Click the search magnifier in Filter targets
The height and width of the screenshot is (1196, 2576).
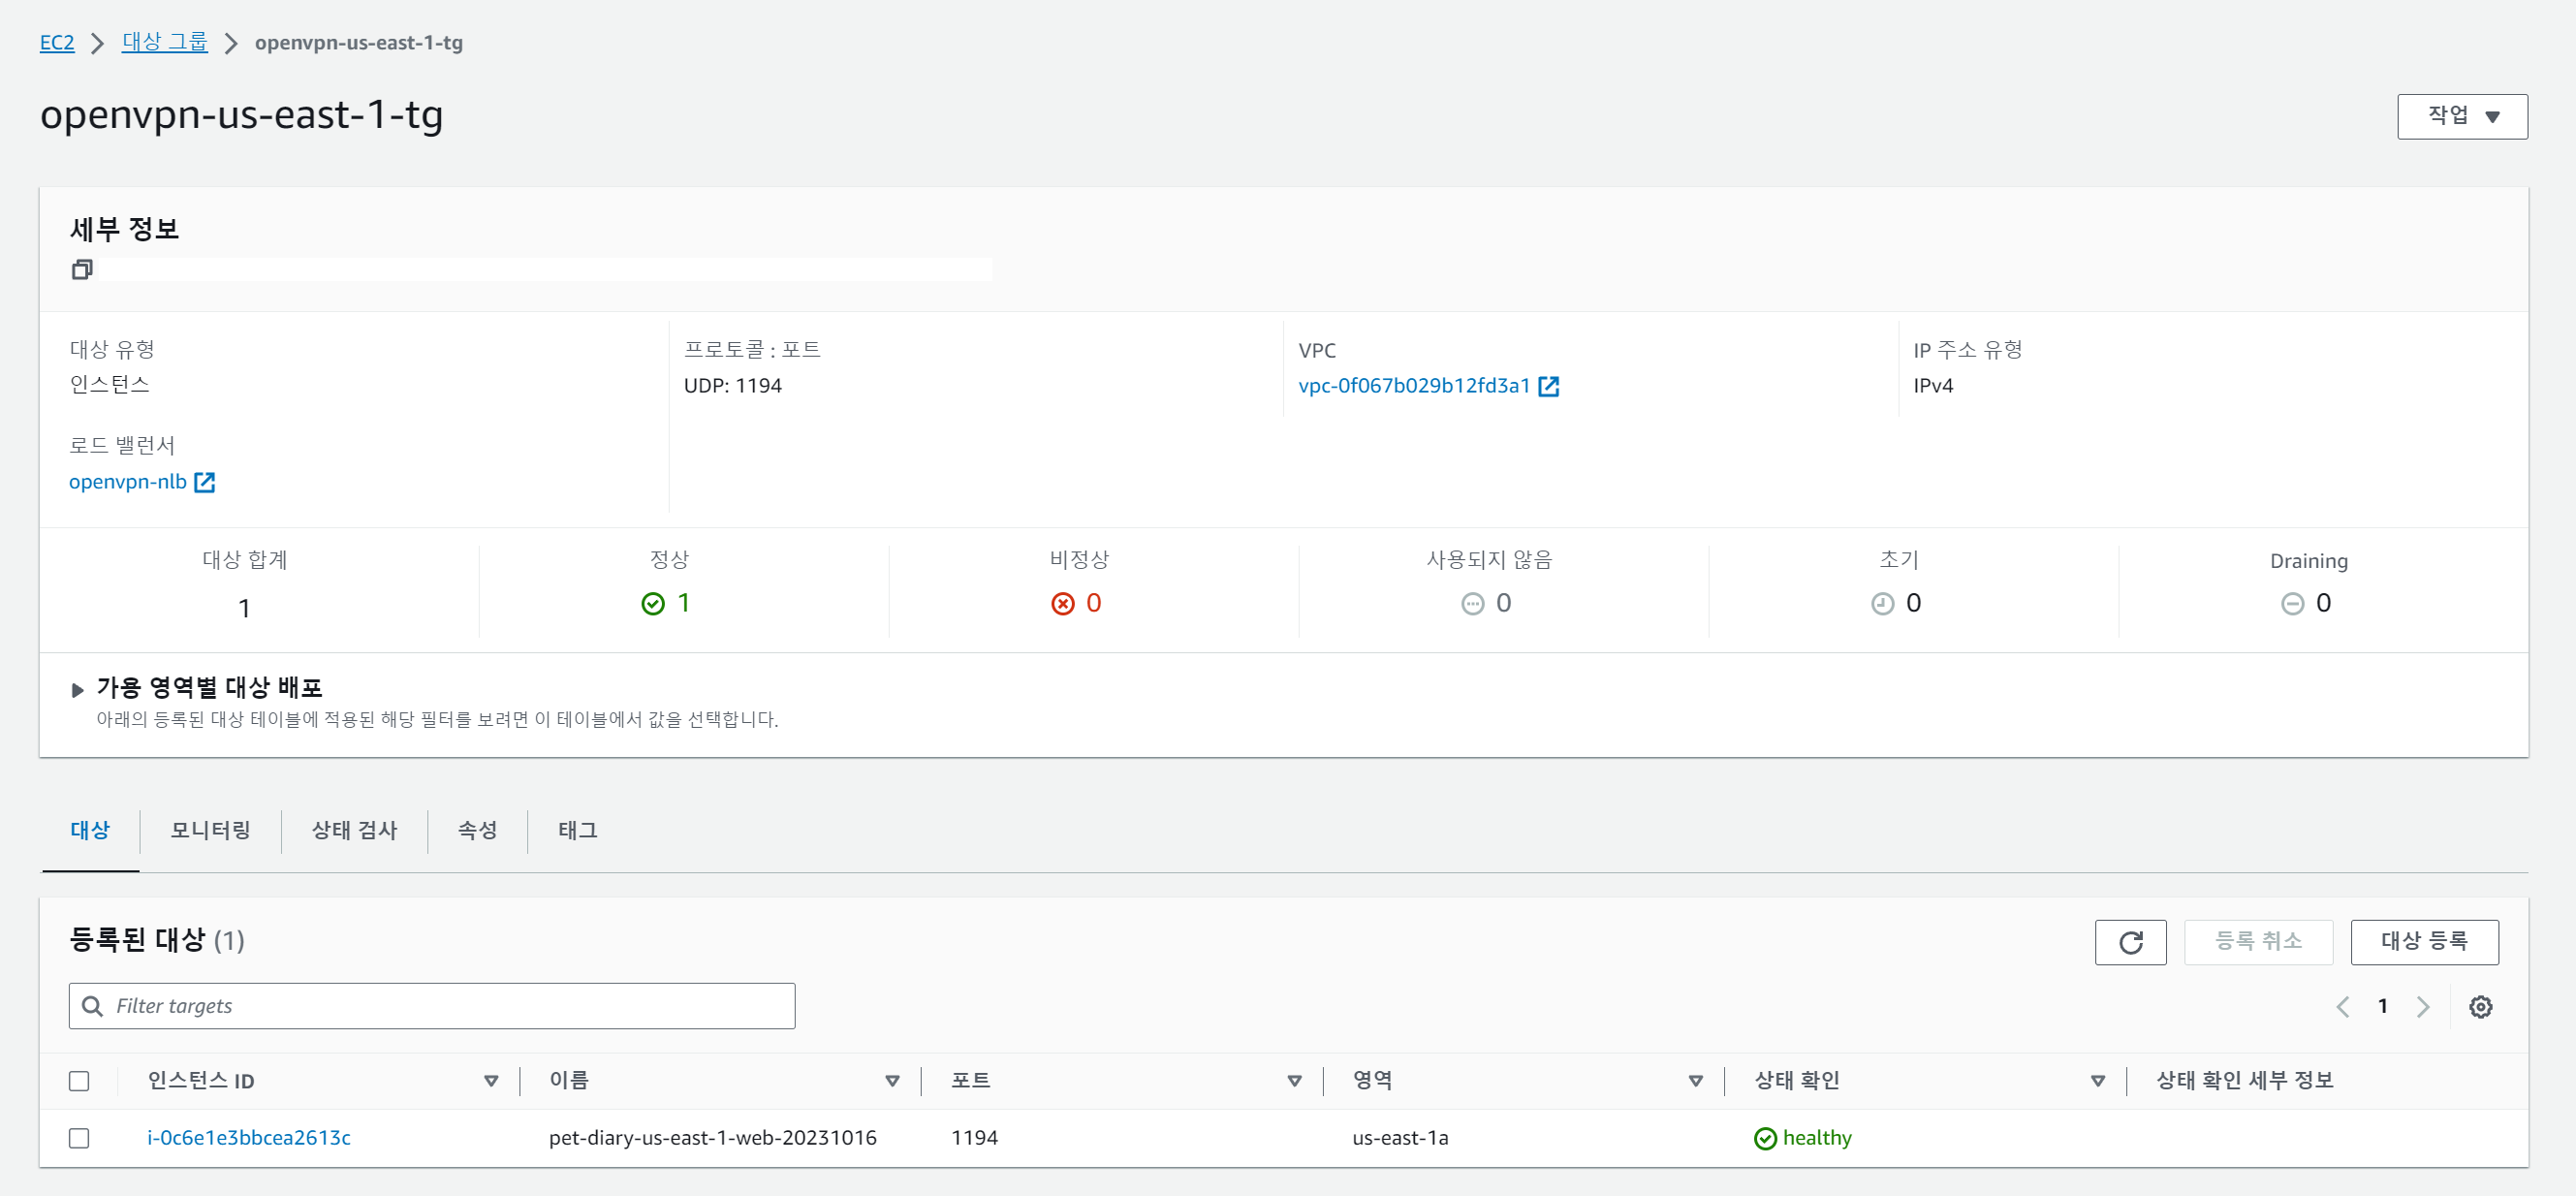(x=92, y=1006)
